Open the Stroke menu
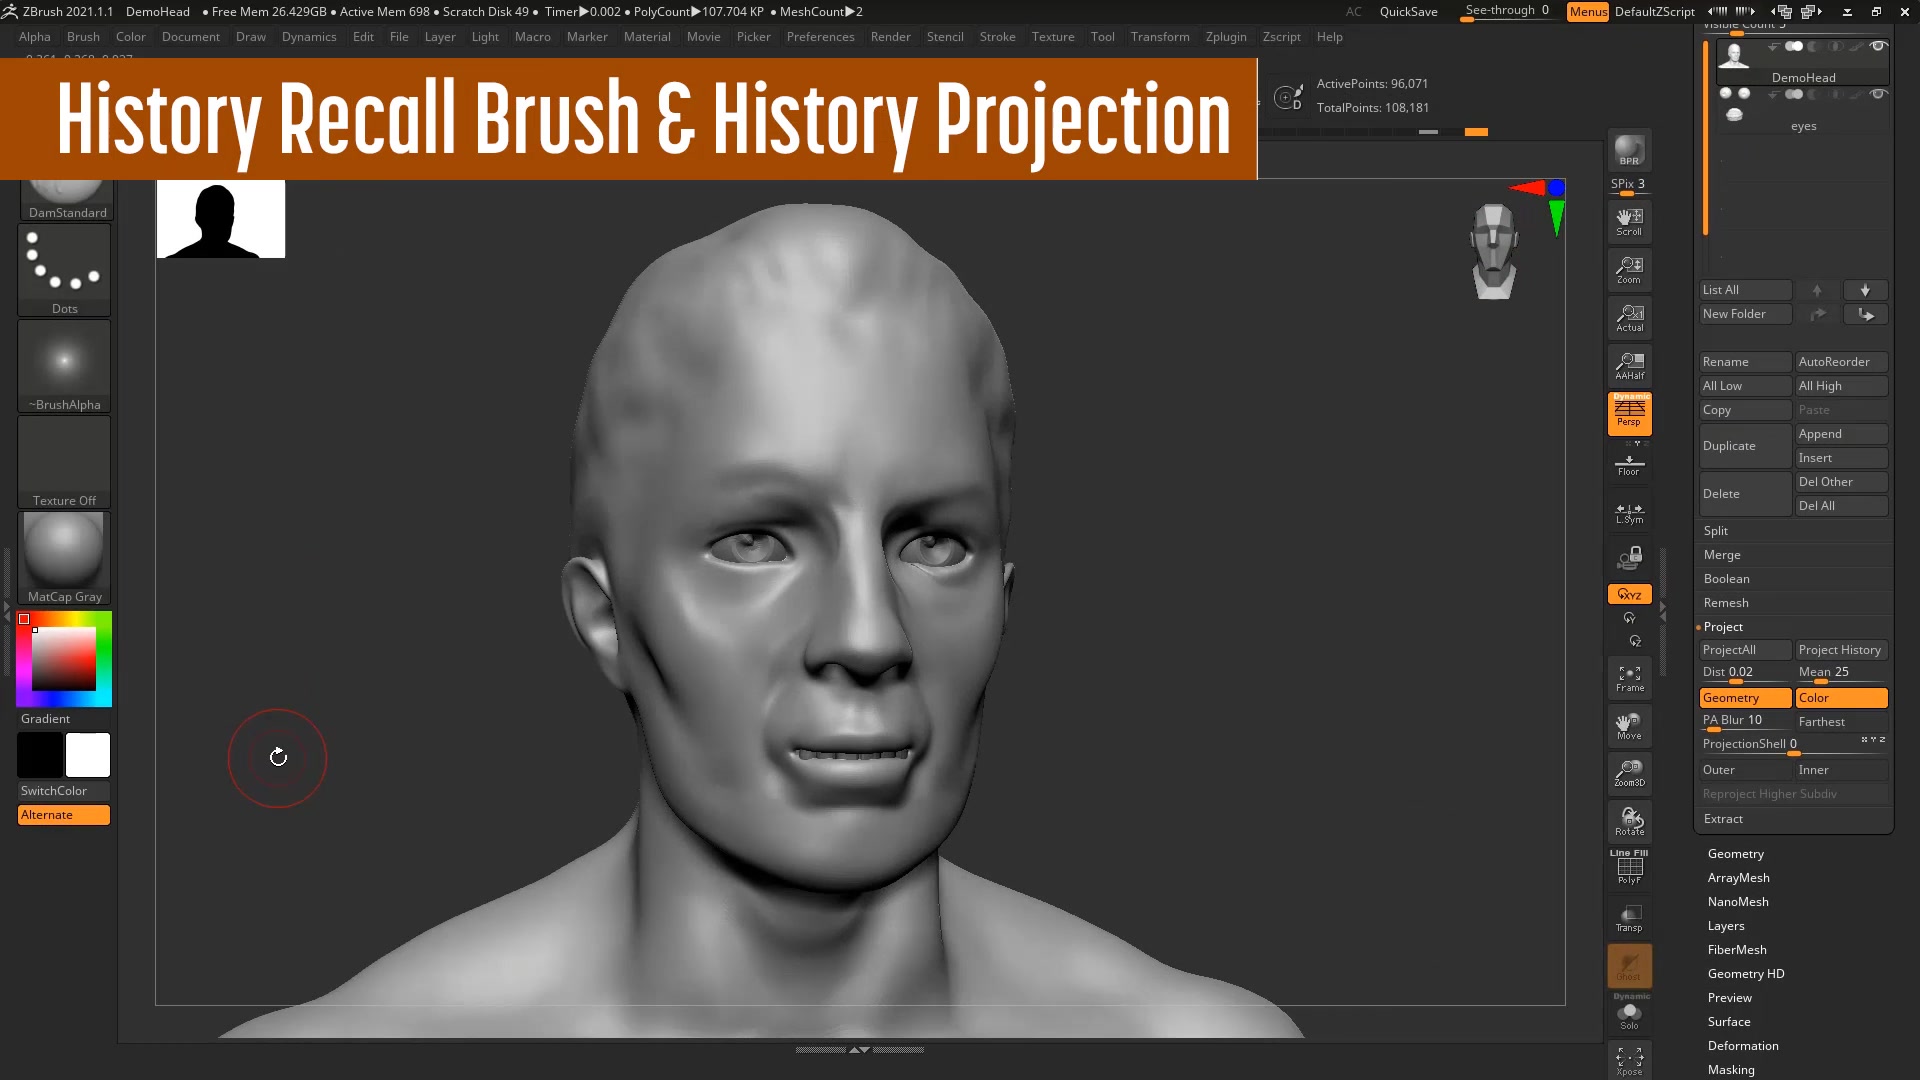The image size is (1920, 1080). coord(996,37)
